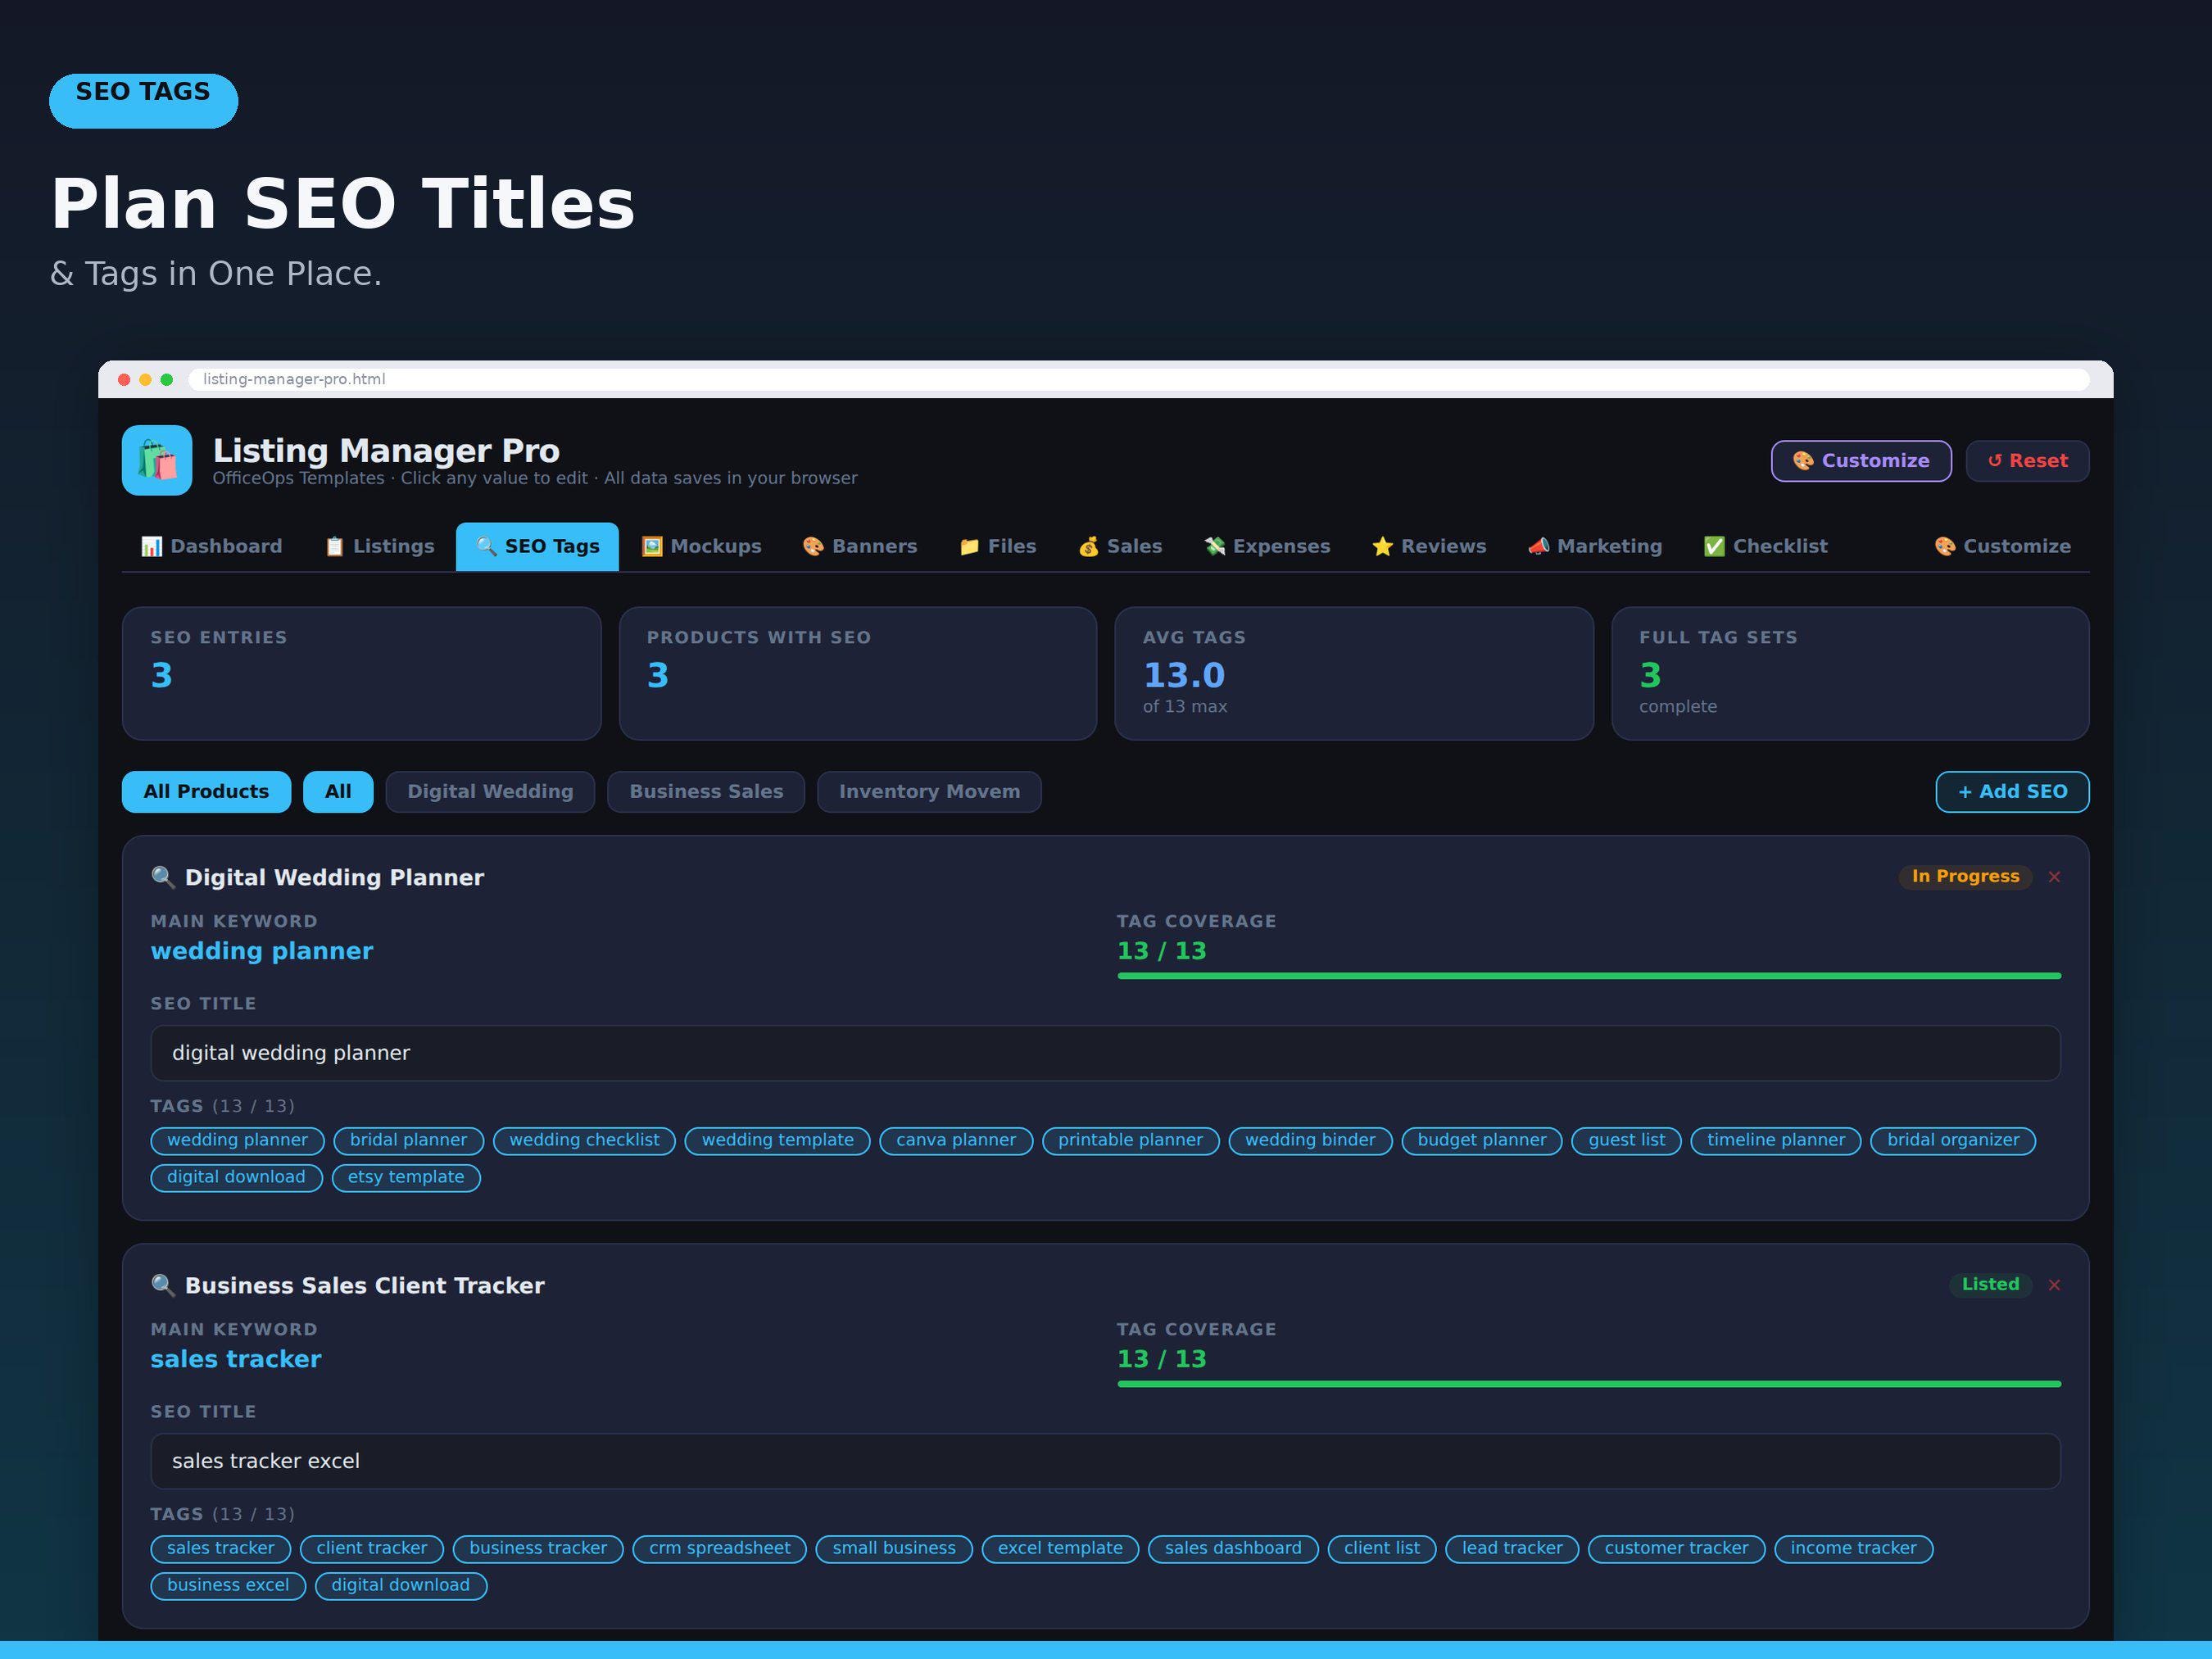The height and width of the screenshot is (1659, 2212).
Task: Click the 'canva planner' tag
Action: coord(956,1141)
